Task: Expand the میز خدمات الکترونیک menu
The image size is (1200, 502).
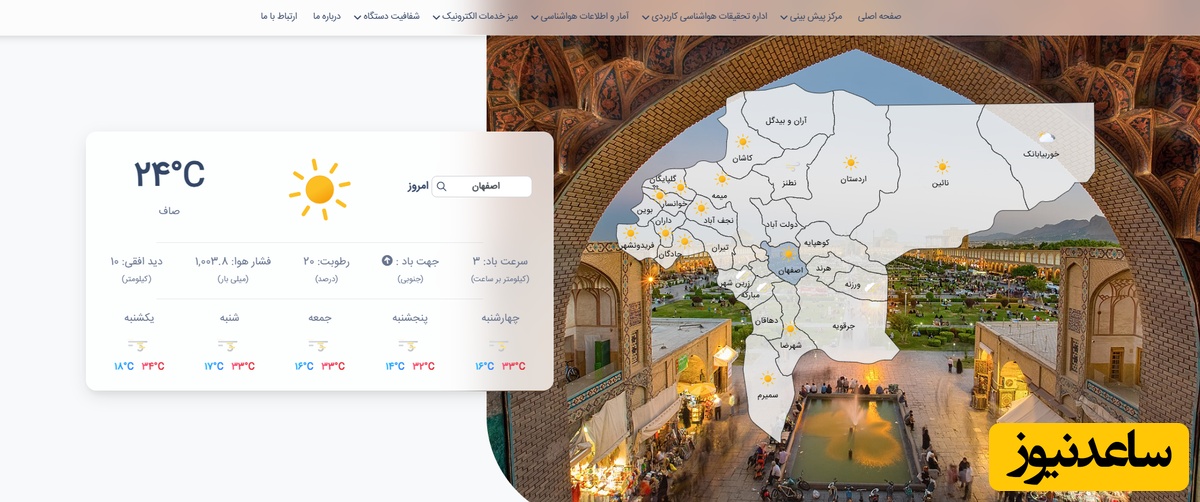Action: pyautogui.click(x=490, y=16)
